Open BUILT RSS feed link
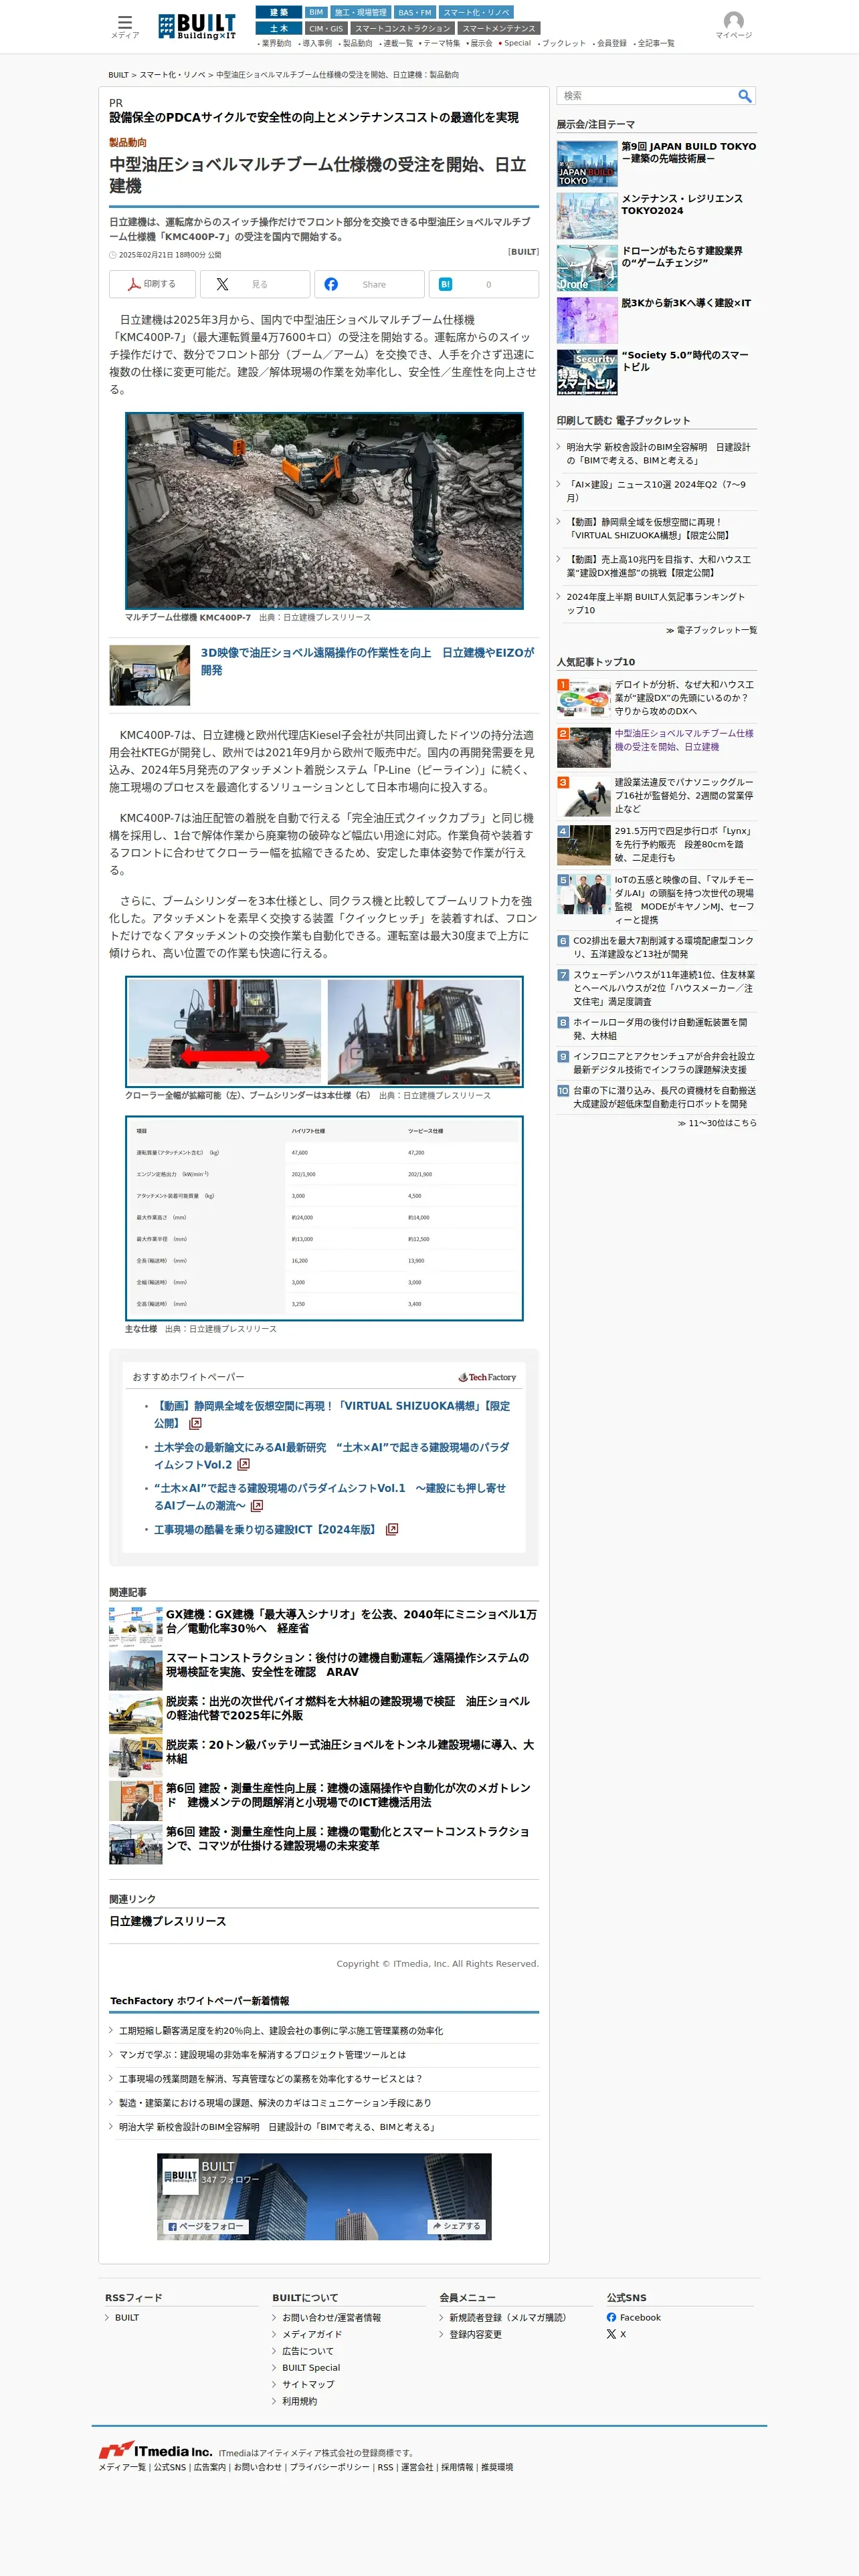Image resolution: width=859 pixels, height=2576 pixels. [x=127, y=2317]
